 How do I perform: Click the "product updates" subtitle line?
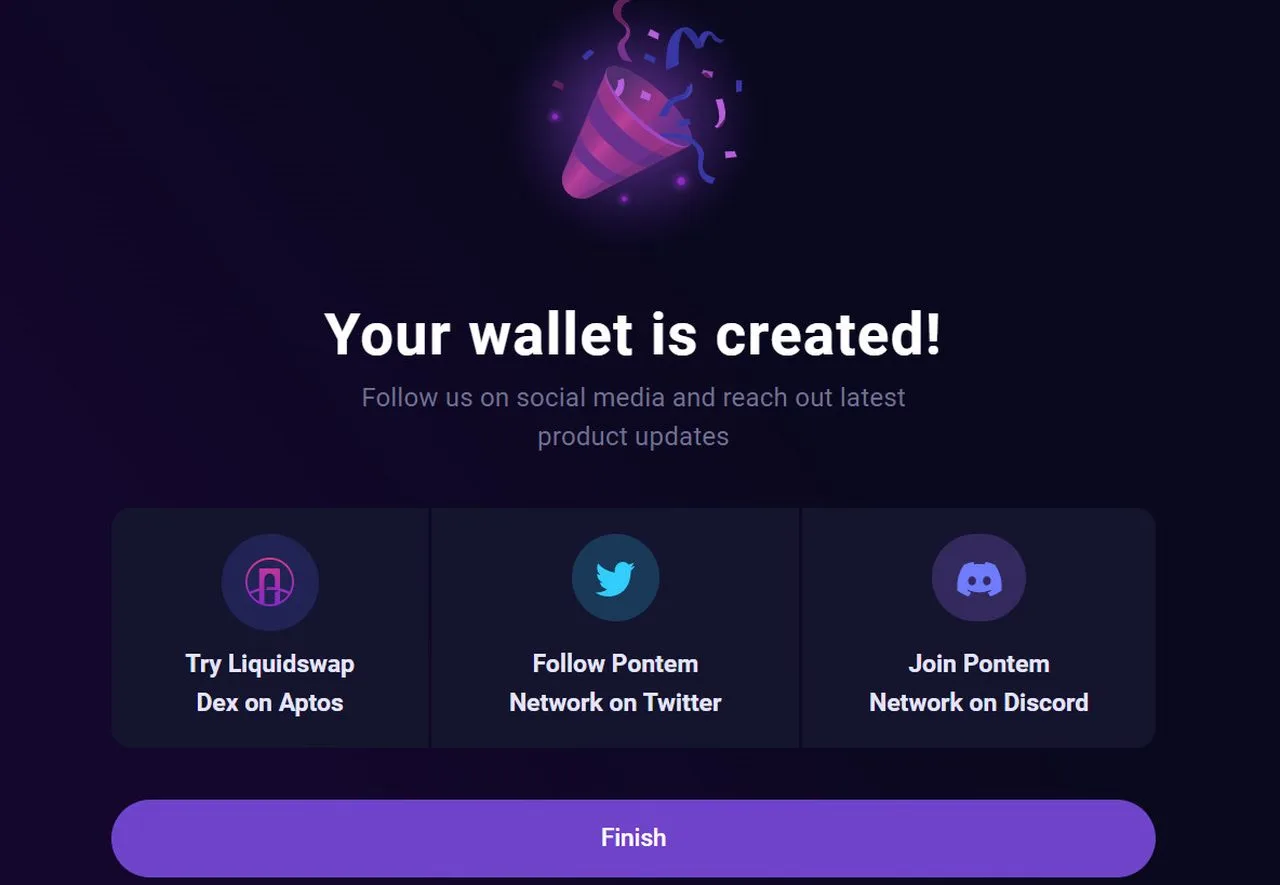(633, 437)
